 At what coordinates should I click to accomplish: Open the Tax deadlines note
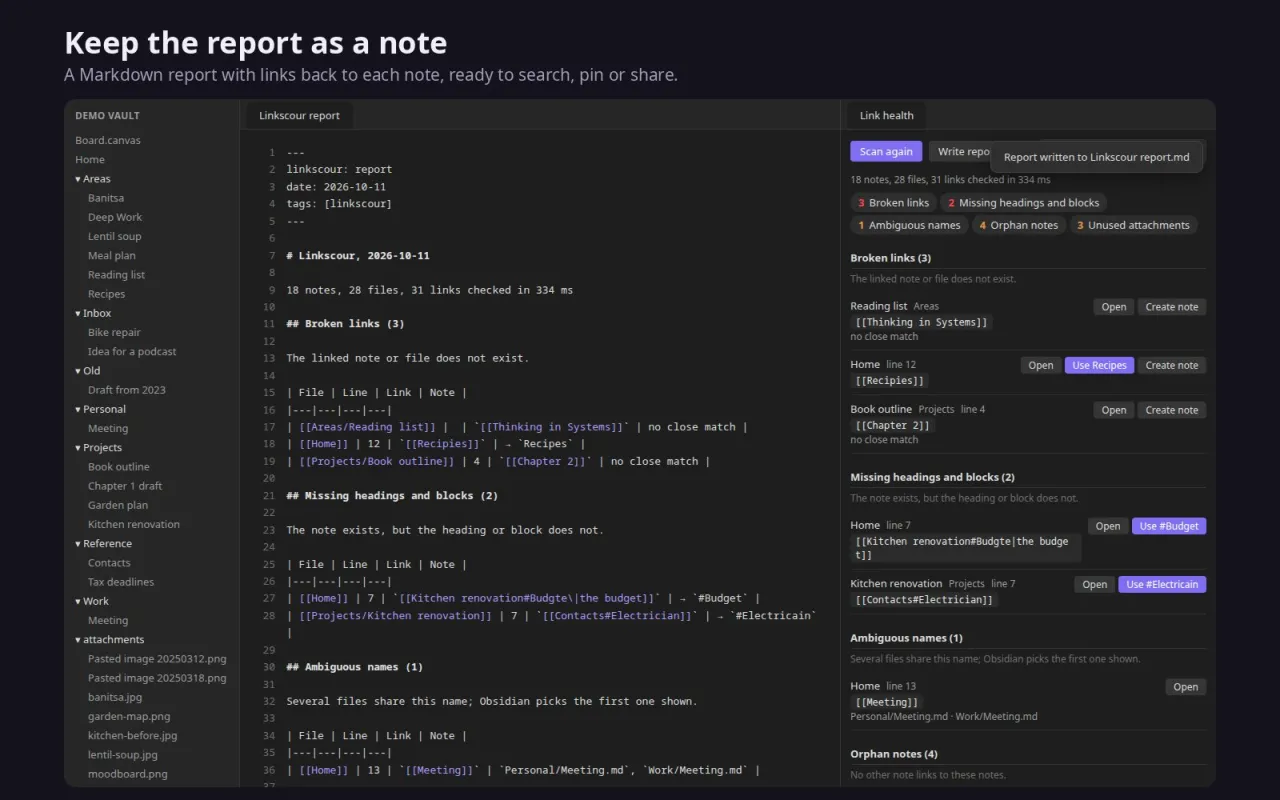[x=121, y=582]
